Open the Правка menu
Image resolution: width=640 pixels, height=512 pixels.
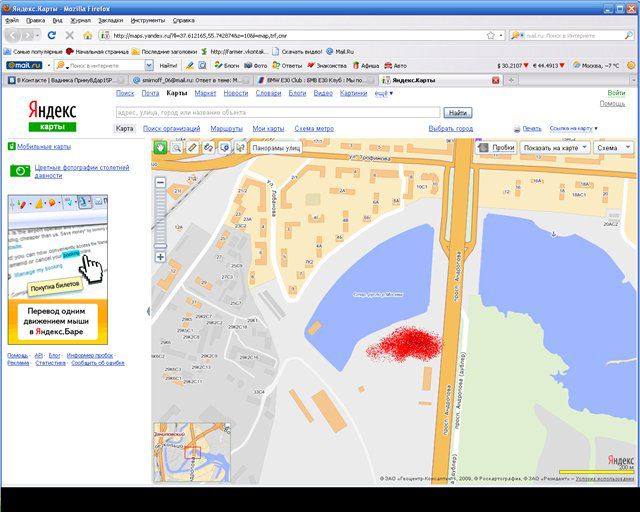click(35, 20)
